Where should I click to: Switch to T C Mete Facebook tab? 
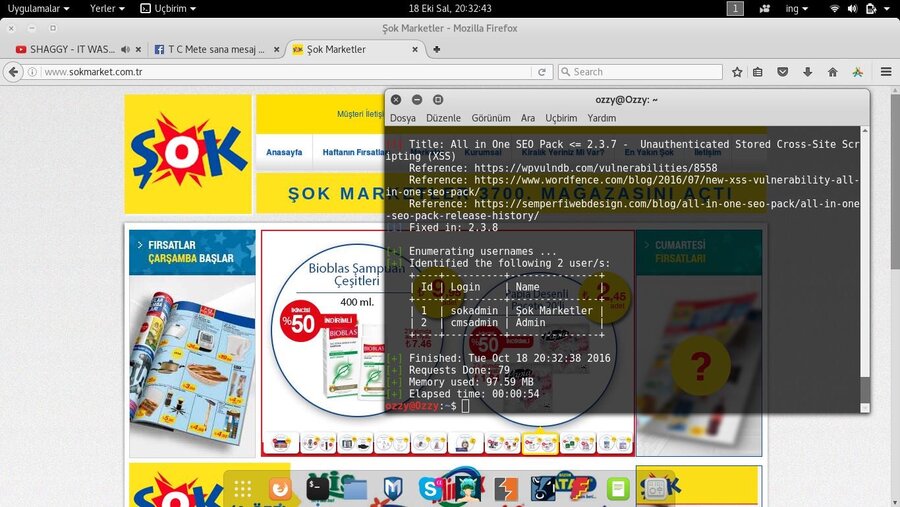click(216, 49)
